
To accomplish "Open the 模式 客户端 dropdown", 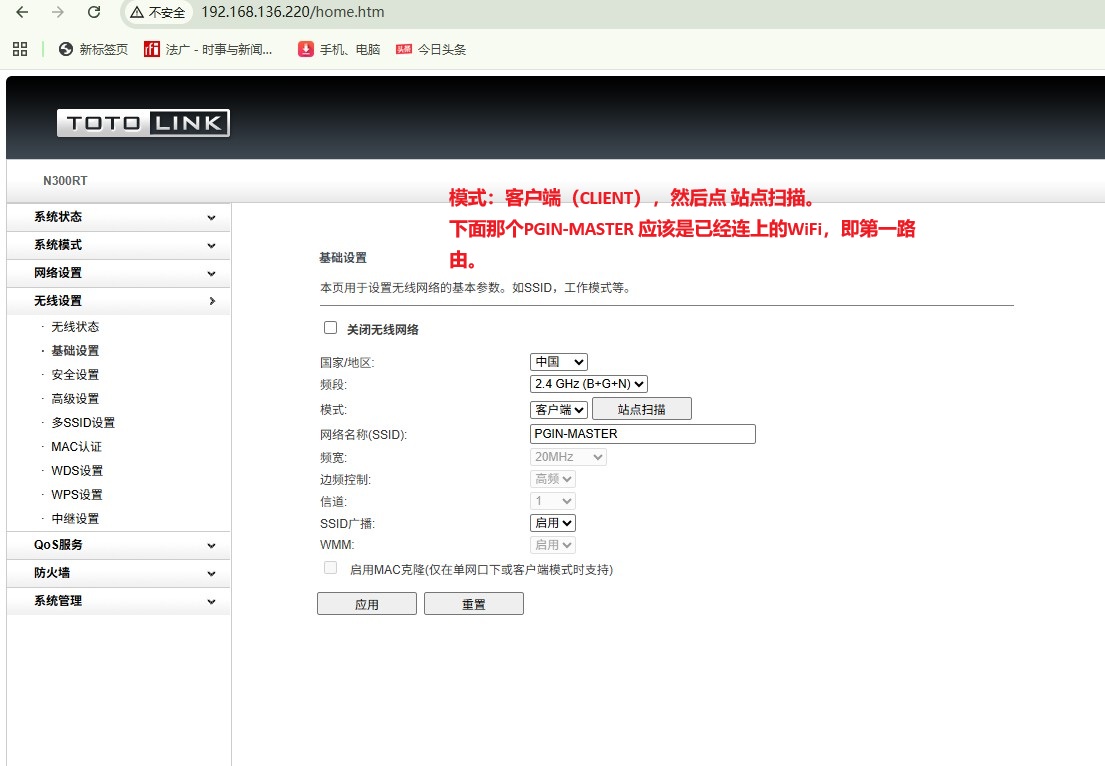I will tap(558, 409).
